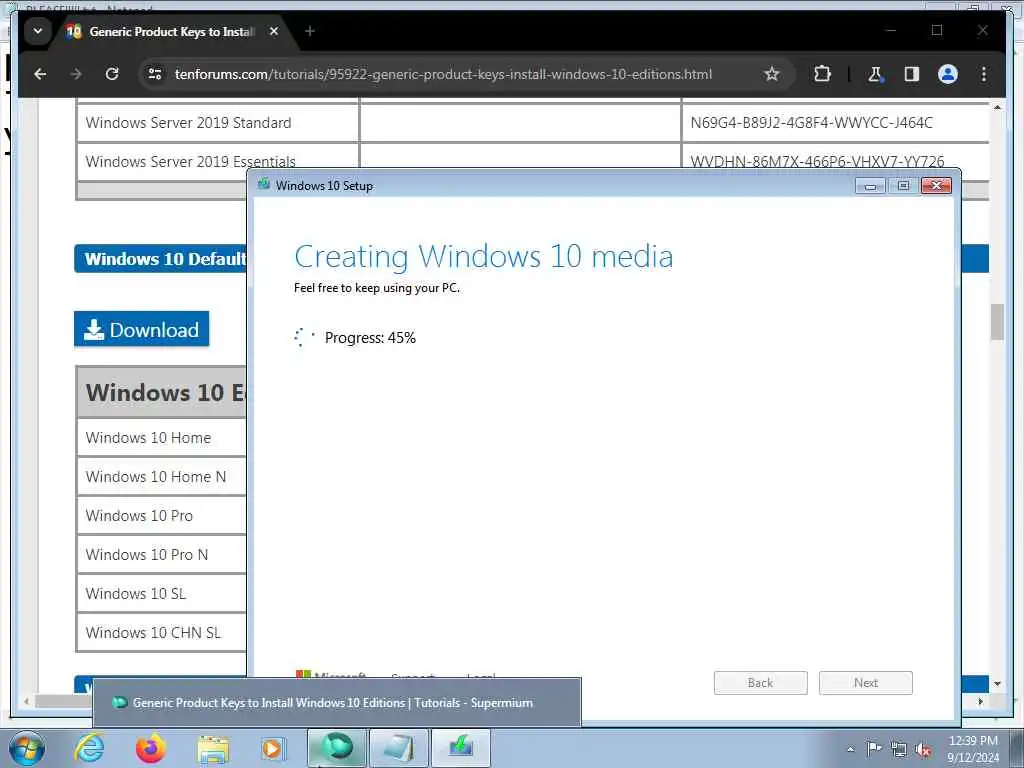1024x768 pixels.
Task: Click the horizontal scrollbar right arrow
Action: 980,701
